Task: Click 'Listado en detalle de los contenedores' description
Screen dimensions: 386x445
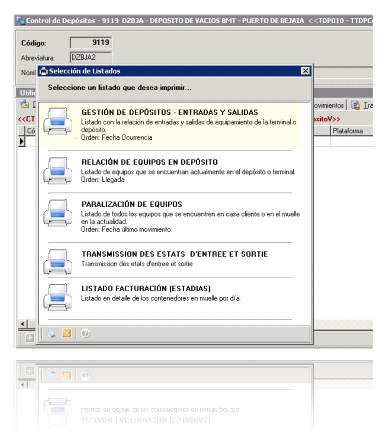Action: pyautogui.click(x=161, y=298)
